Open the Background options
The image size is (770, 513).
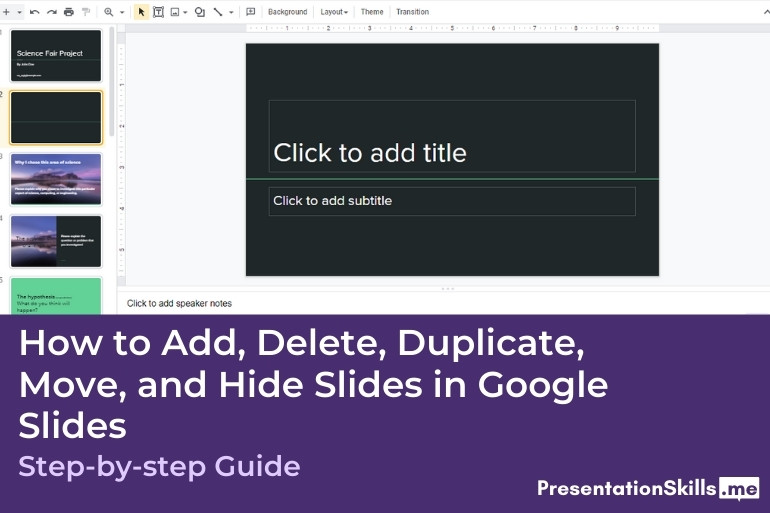tap(287, 12)
